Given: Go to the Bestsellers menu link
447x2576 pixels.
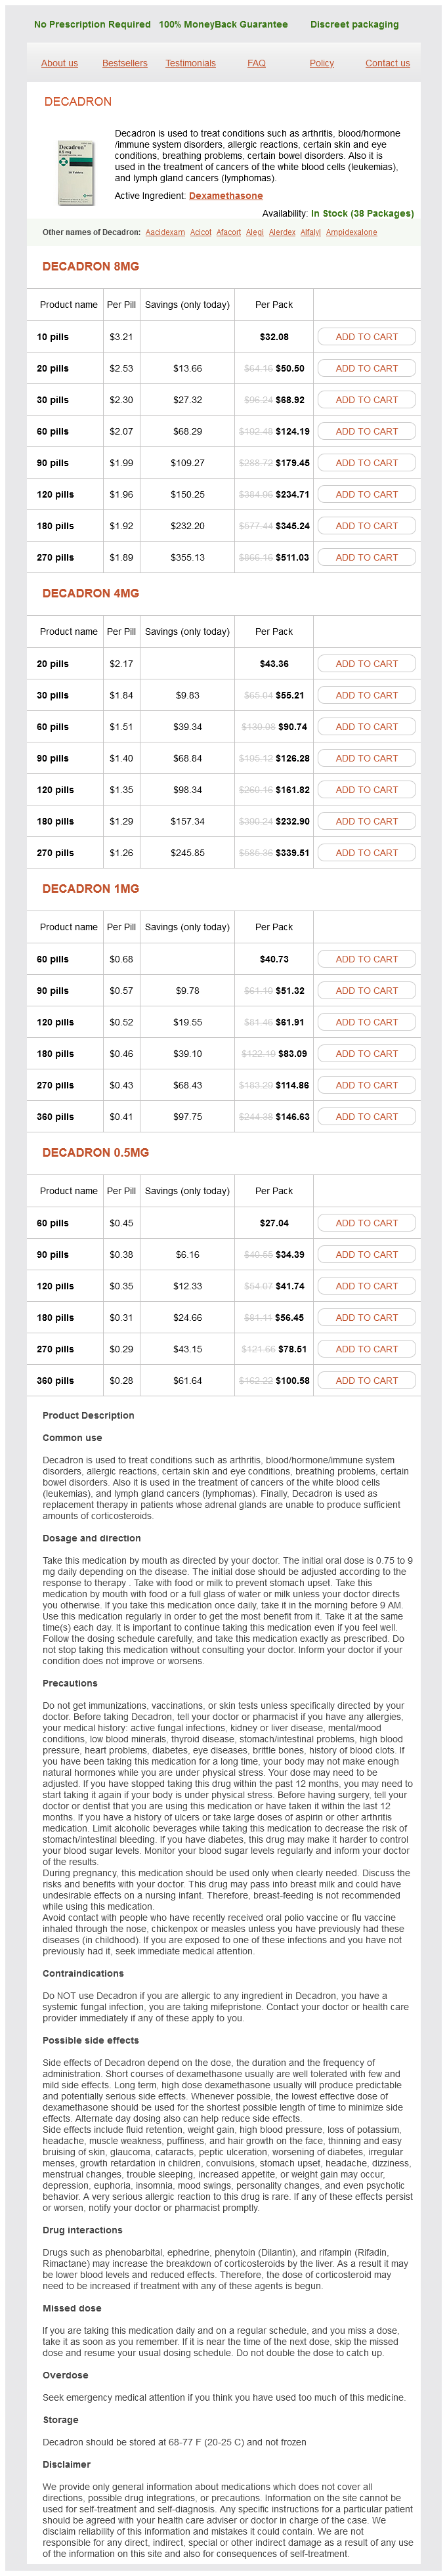Looking at the screenshot, I should [x=124, y=63].
